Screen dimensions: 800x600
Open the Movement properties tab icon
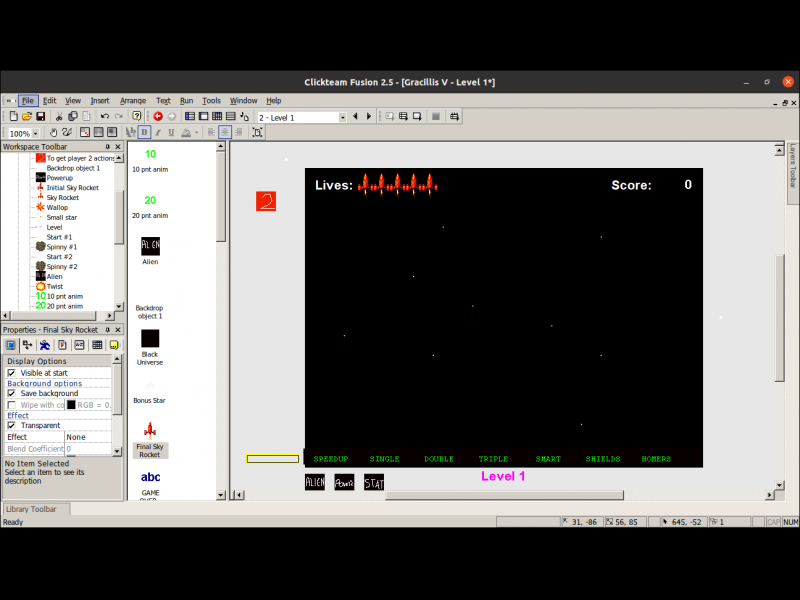point(45,345)
